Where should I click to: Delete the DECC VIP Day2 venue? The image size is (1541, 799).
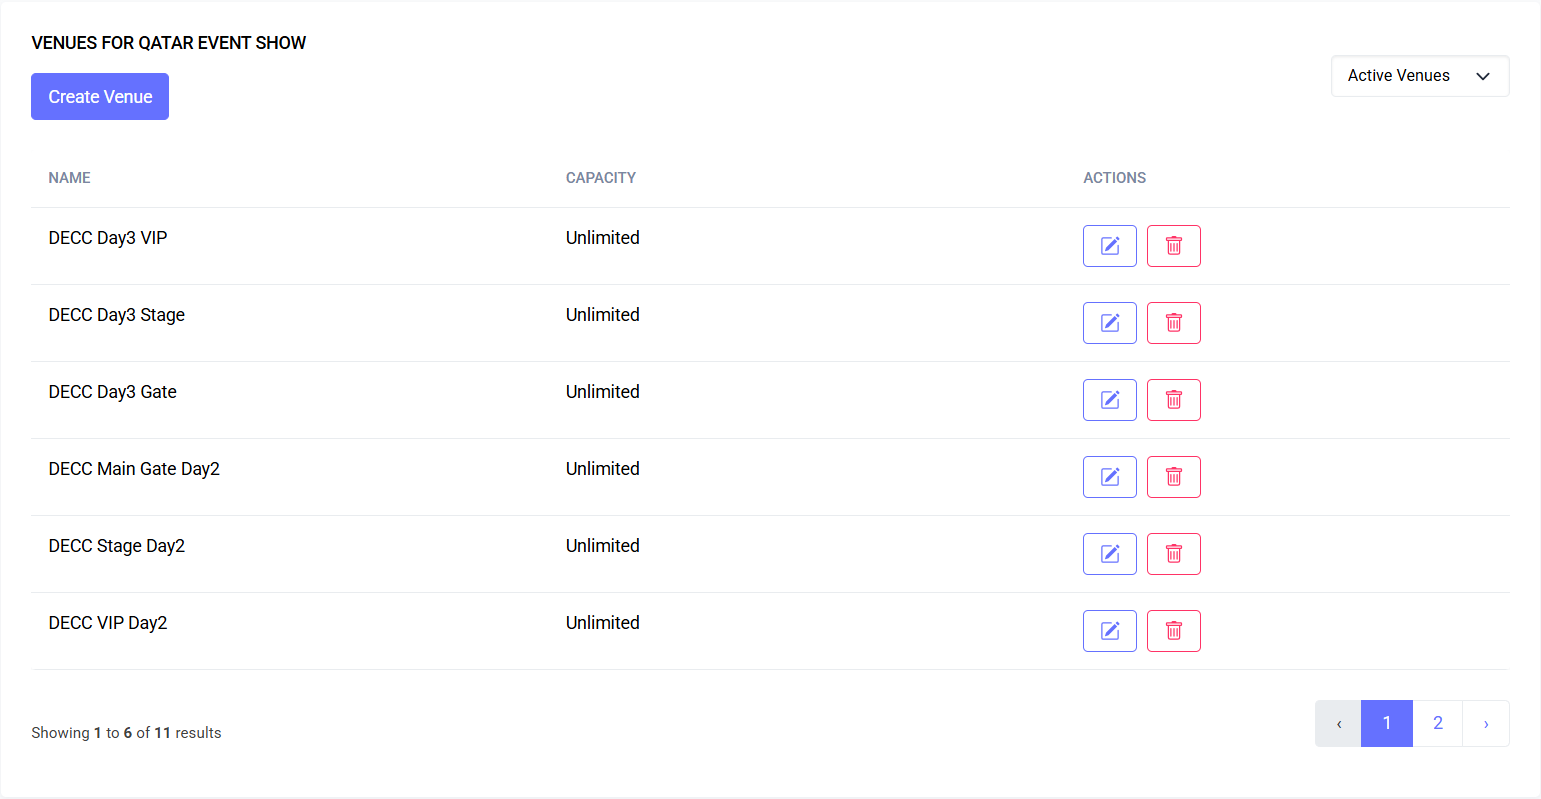pyautogui.click(x=1173, y=631)
